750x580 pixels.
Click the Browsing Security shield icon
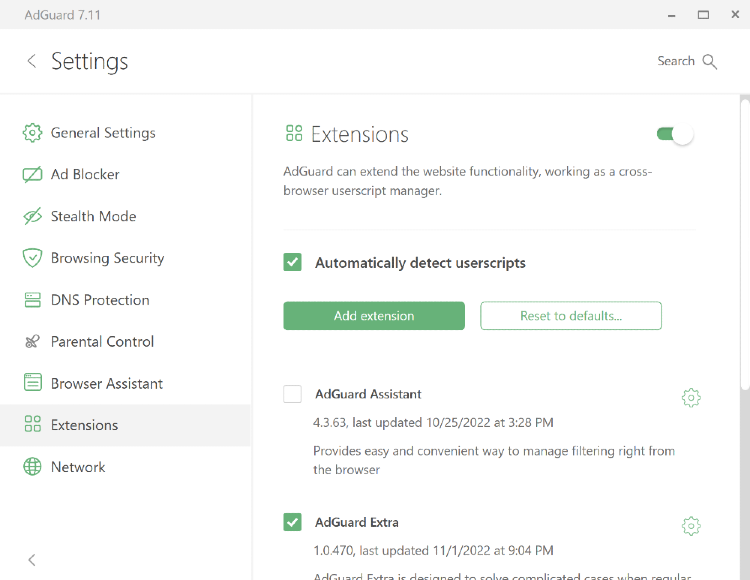32,258
